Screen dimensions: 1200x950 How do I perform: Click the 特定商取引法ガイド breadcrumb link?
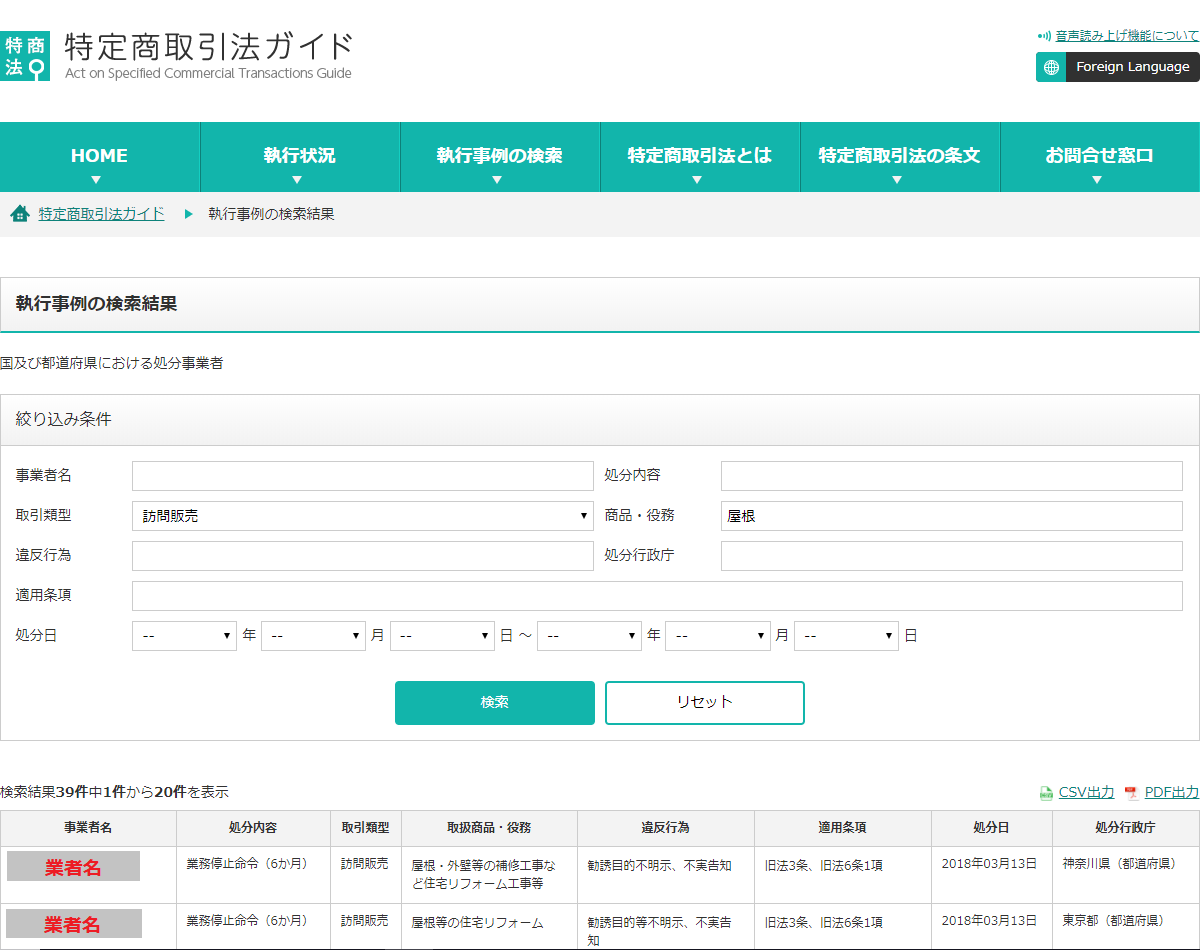tap(102, 214)
